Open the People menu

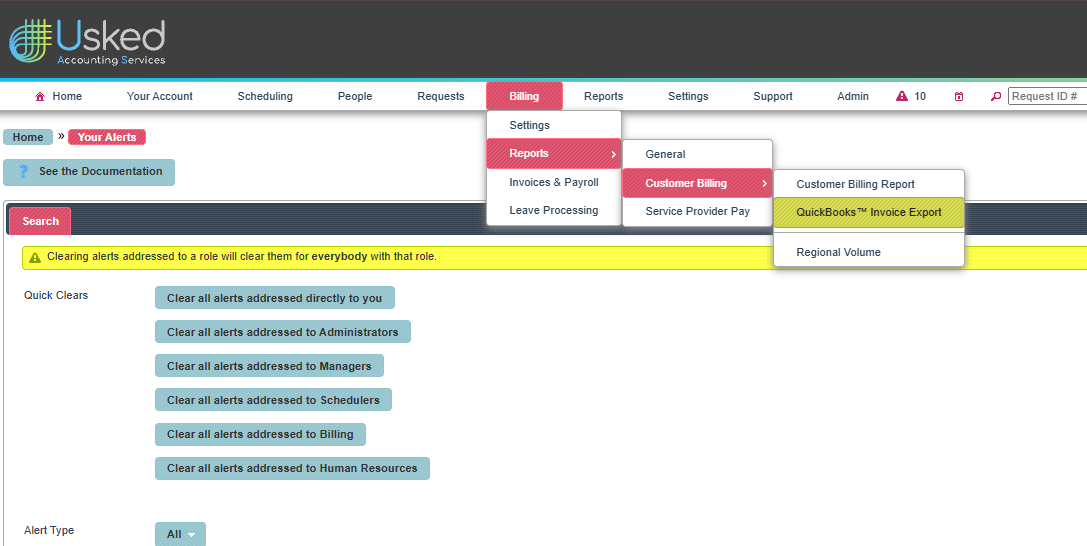[x=355, y=96]
